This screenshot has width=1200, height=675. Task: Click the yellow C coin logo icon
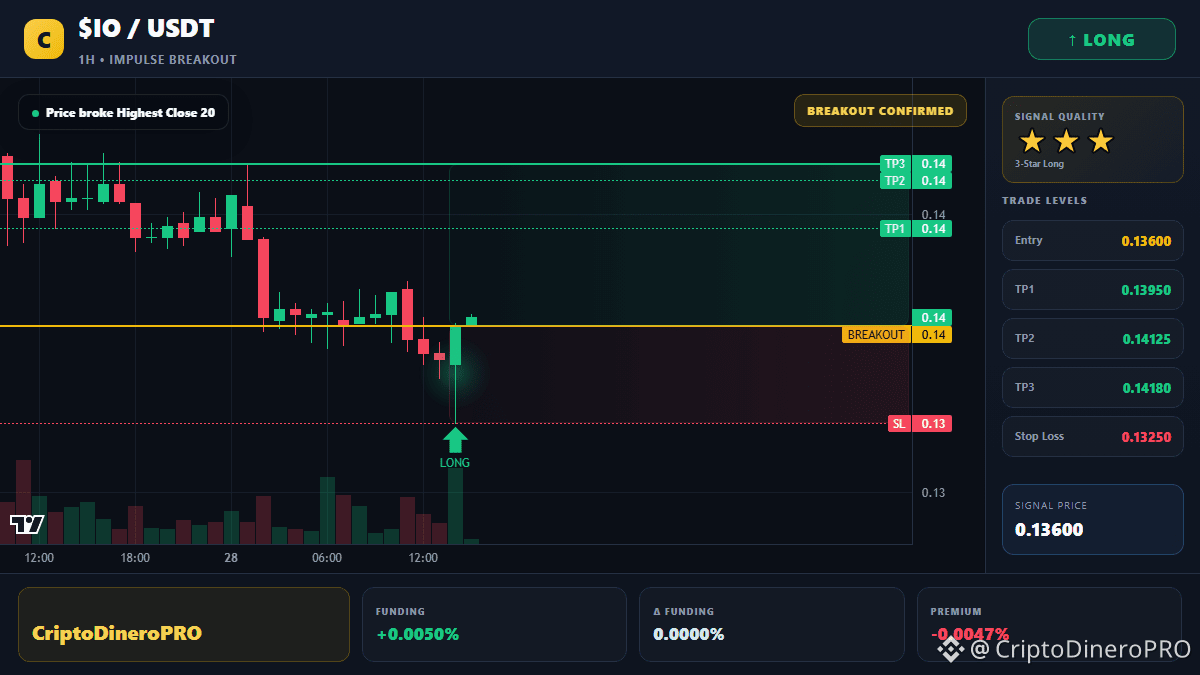[x=44, y=39]
